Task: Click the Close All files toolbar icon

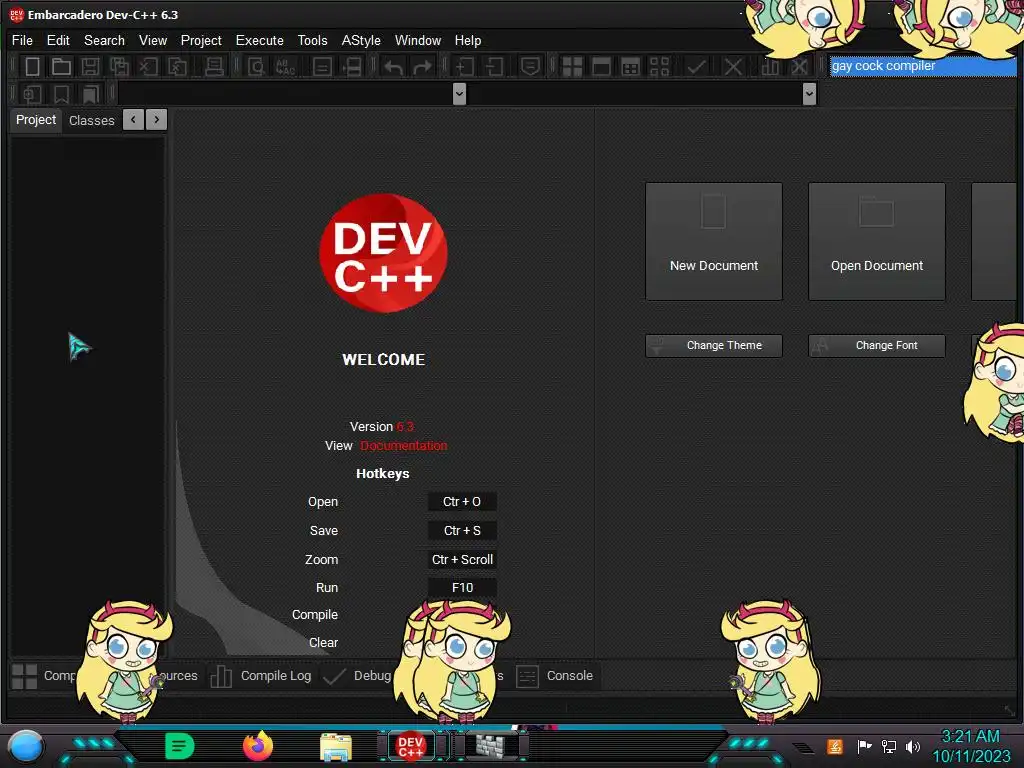Action: point(177,66)
